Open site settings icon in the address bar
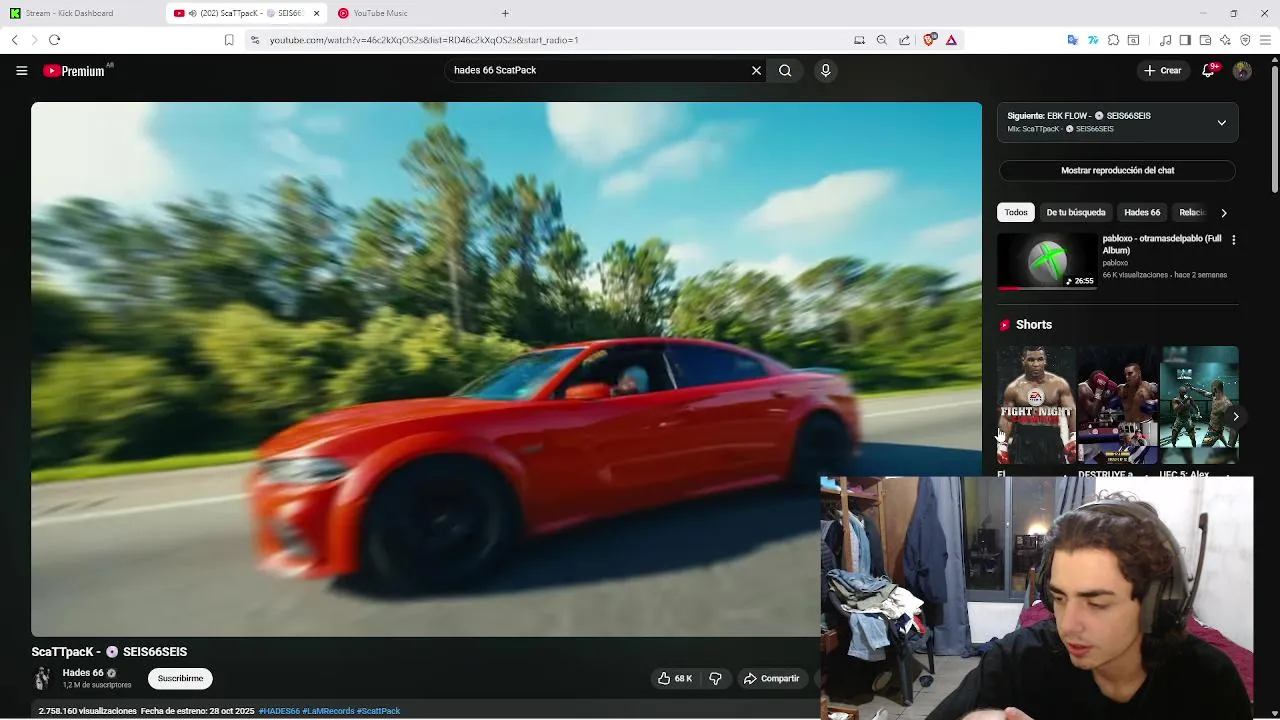 coord(254,40)
